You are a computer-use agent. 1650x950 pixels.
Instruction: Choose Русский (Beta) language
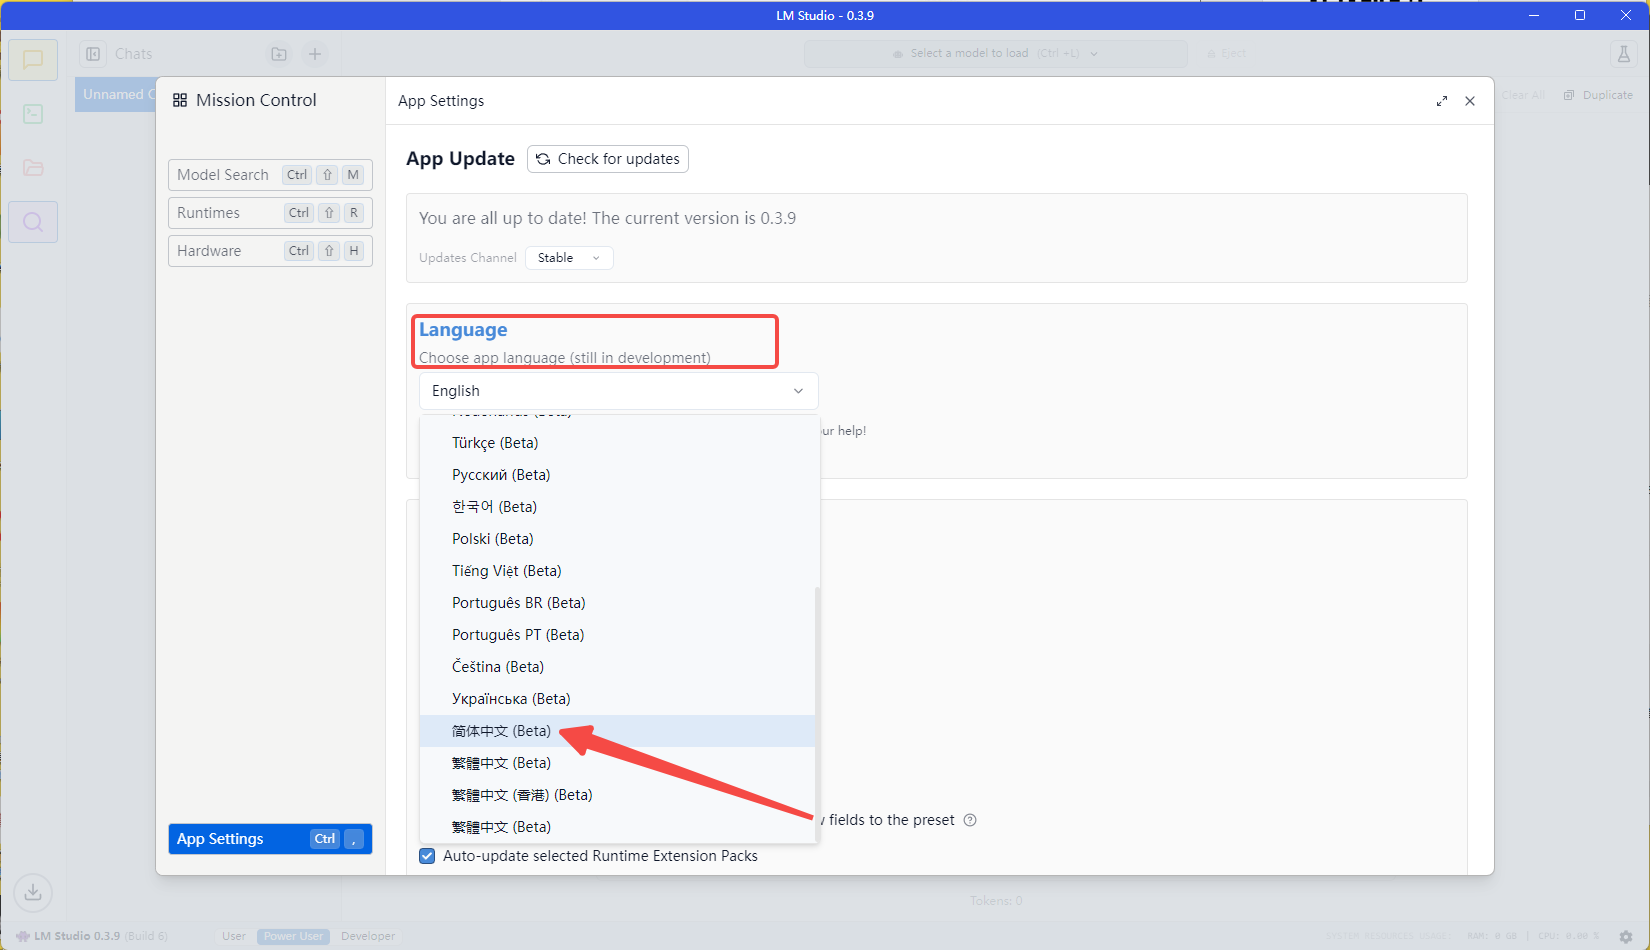tap(617, 475)
